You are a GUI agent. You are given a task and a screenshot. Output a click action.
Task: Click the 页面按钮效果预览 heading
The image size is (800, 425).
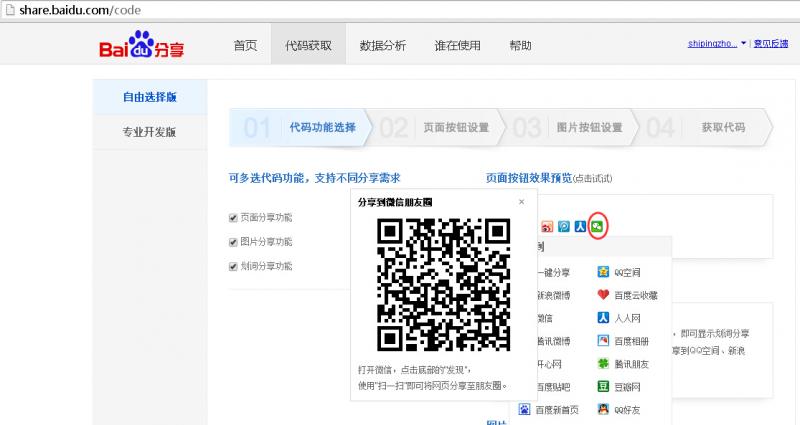(529, 178)
